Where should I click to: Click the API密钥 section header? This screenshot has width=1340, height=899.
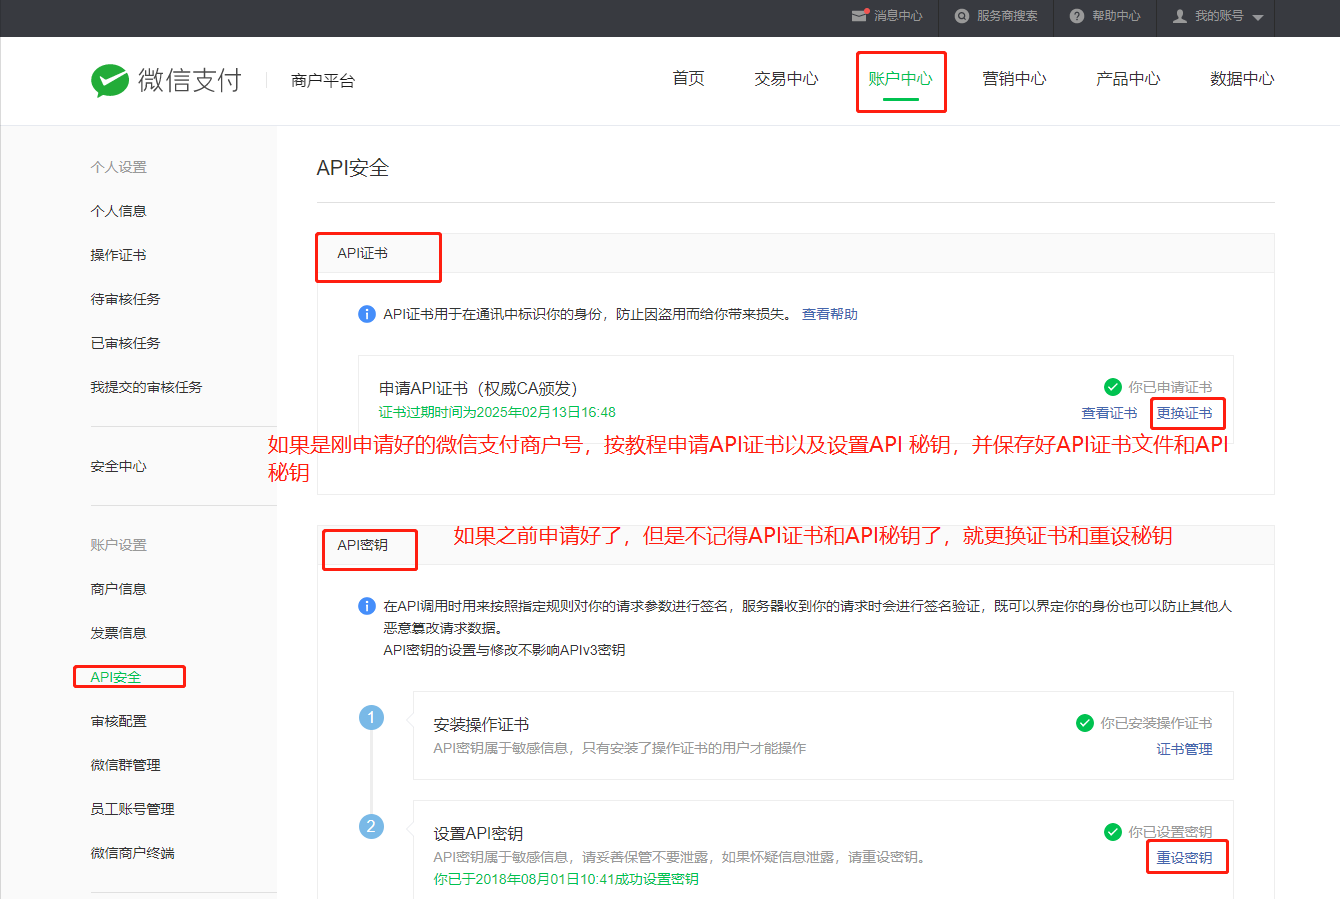(x=362, y=545)
